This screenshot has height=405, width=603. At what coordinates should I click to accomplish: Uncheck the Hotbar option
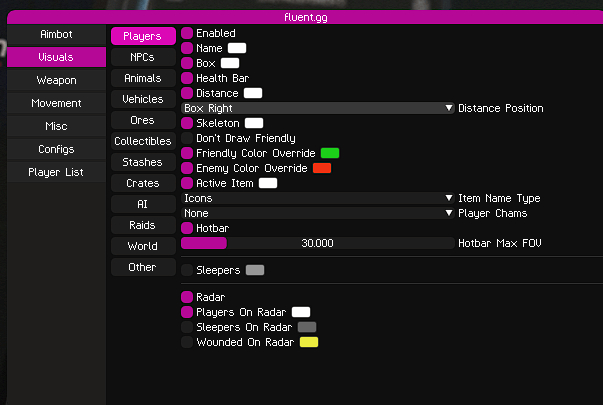pos(187,228)
